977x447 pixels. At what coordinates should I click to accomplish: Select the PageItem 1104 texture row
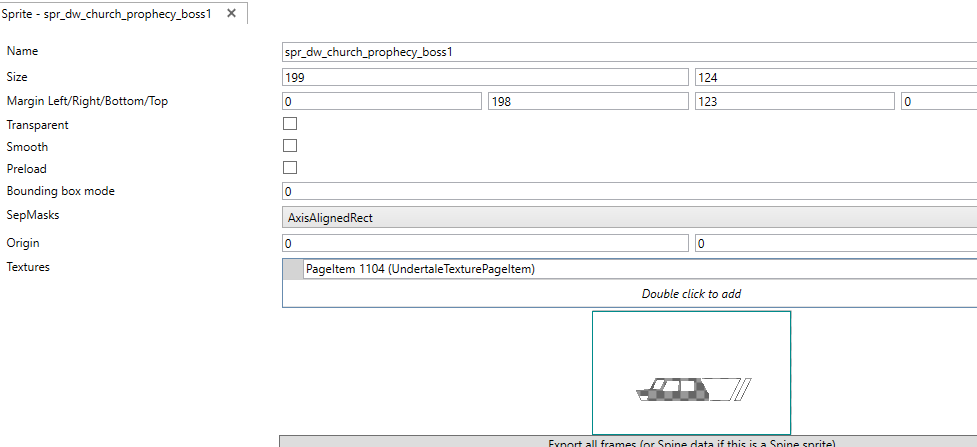tap(640, 269)
